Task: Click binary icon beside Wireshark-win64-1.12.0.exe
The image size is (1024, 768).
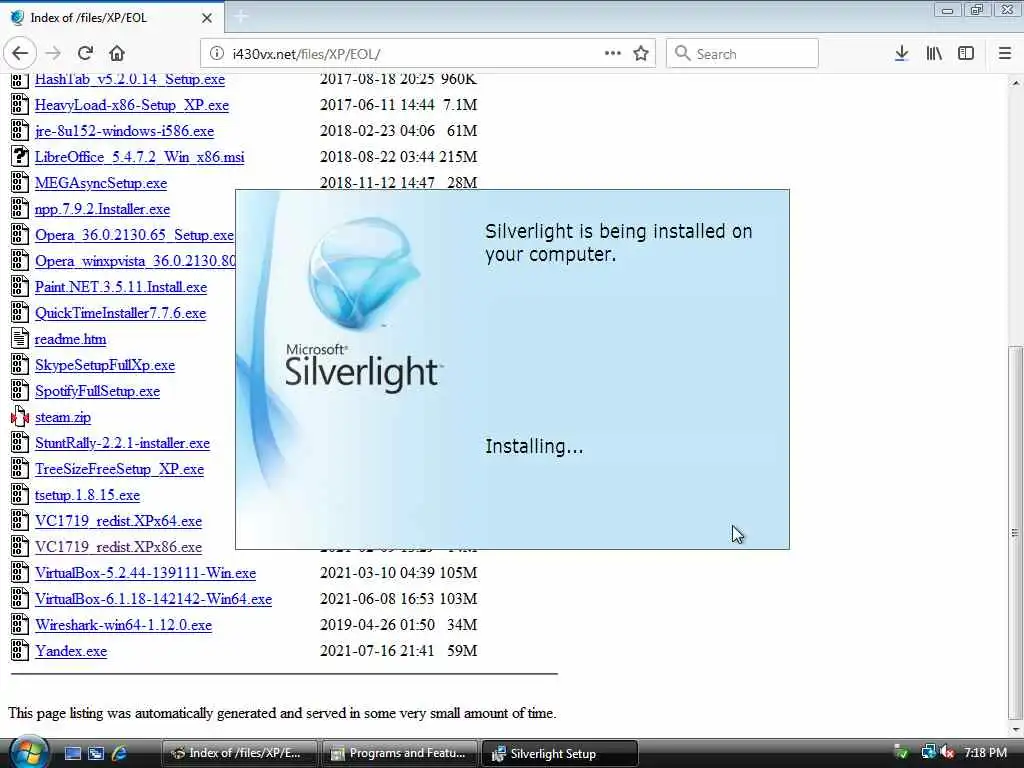Action: coord(20,624)
